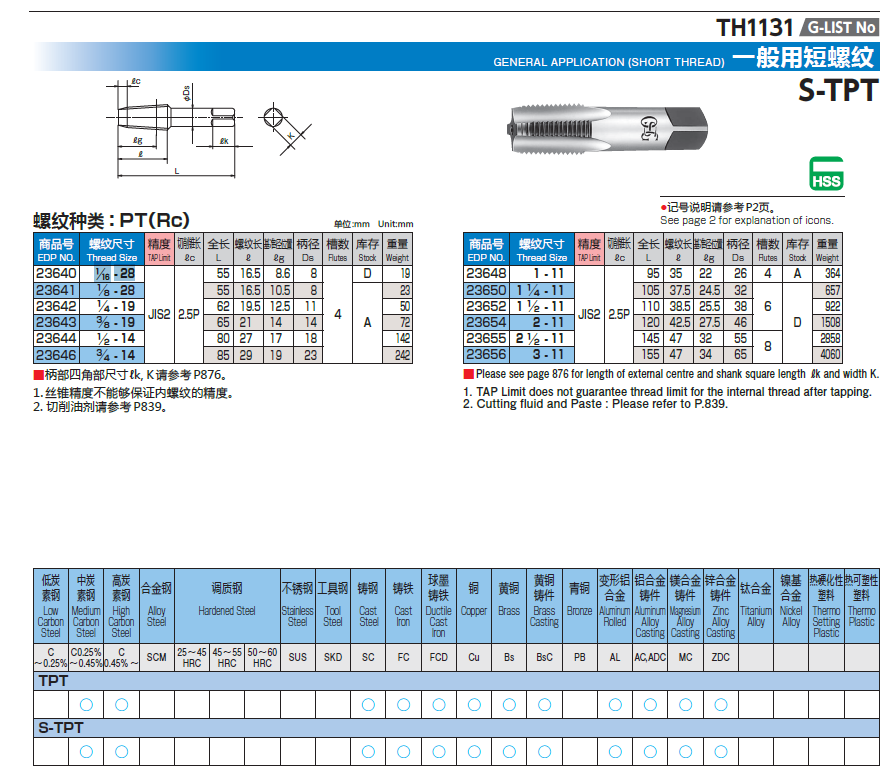The width and height of the screenshot is (892, 773).
Task: Click S-TPT circle under Aluminum Rolled
Action: [616, 752]
